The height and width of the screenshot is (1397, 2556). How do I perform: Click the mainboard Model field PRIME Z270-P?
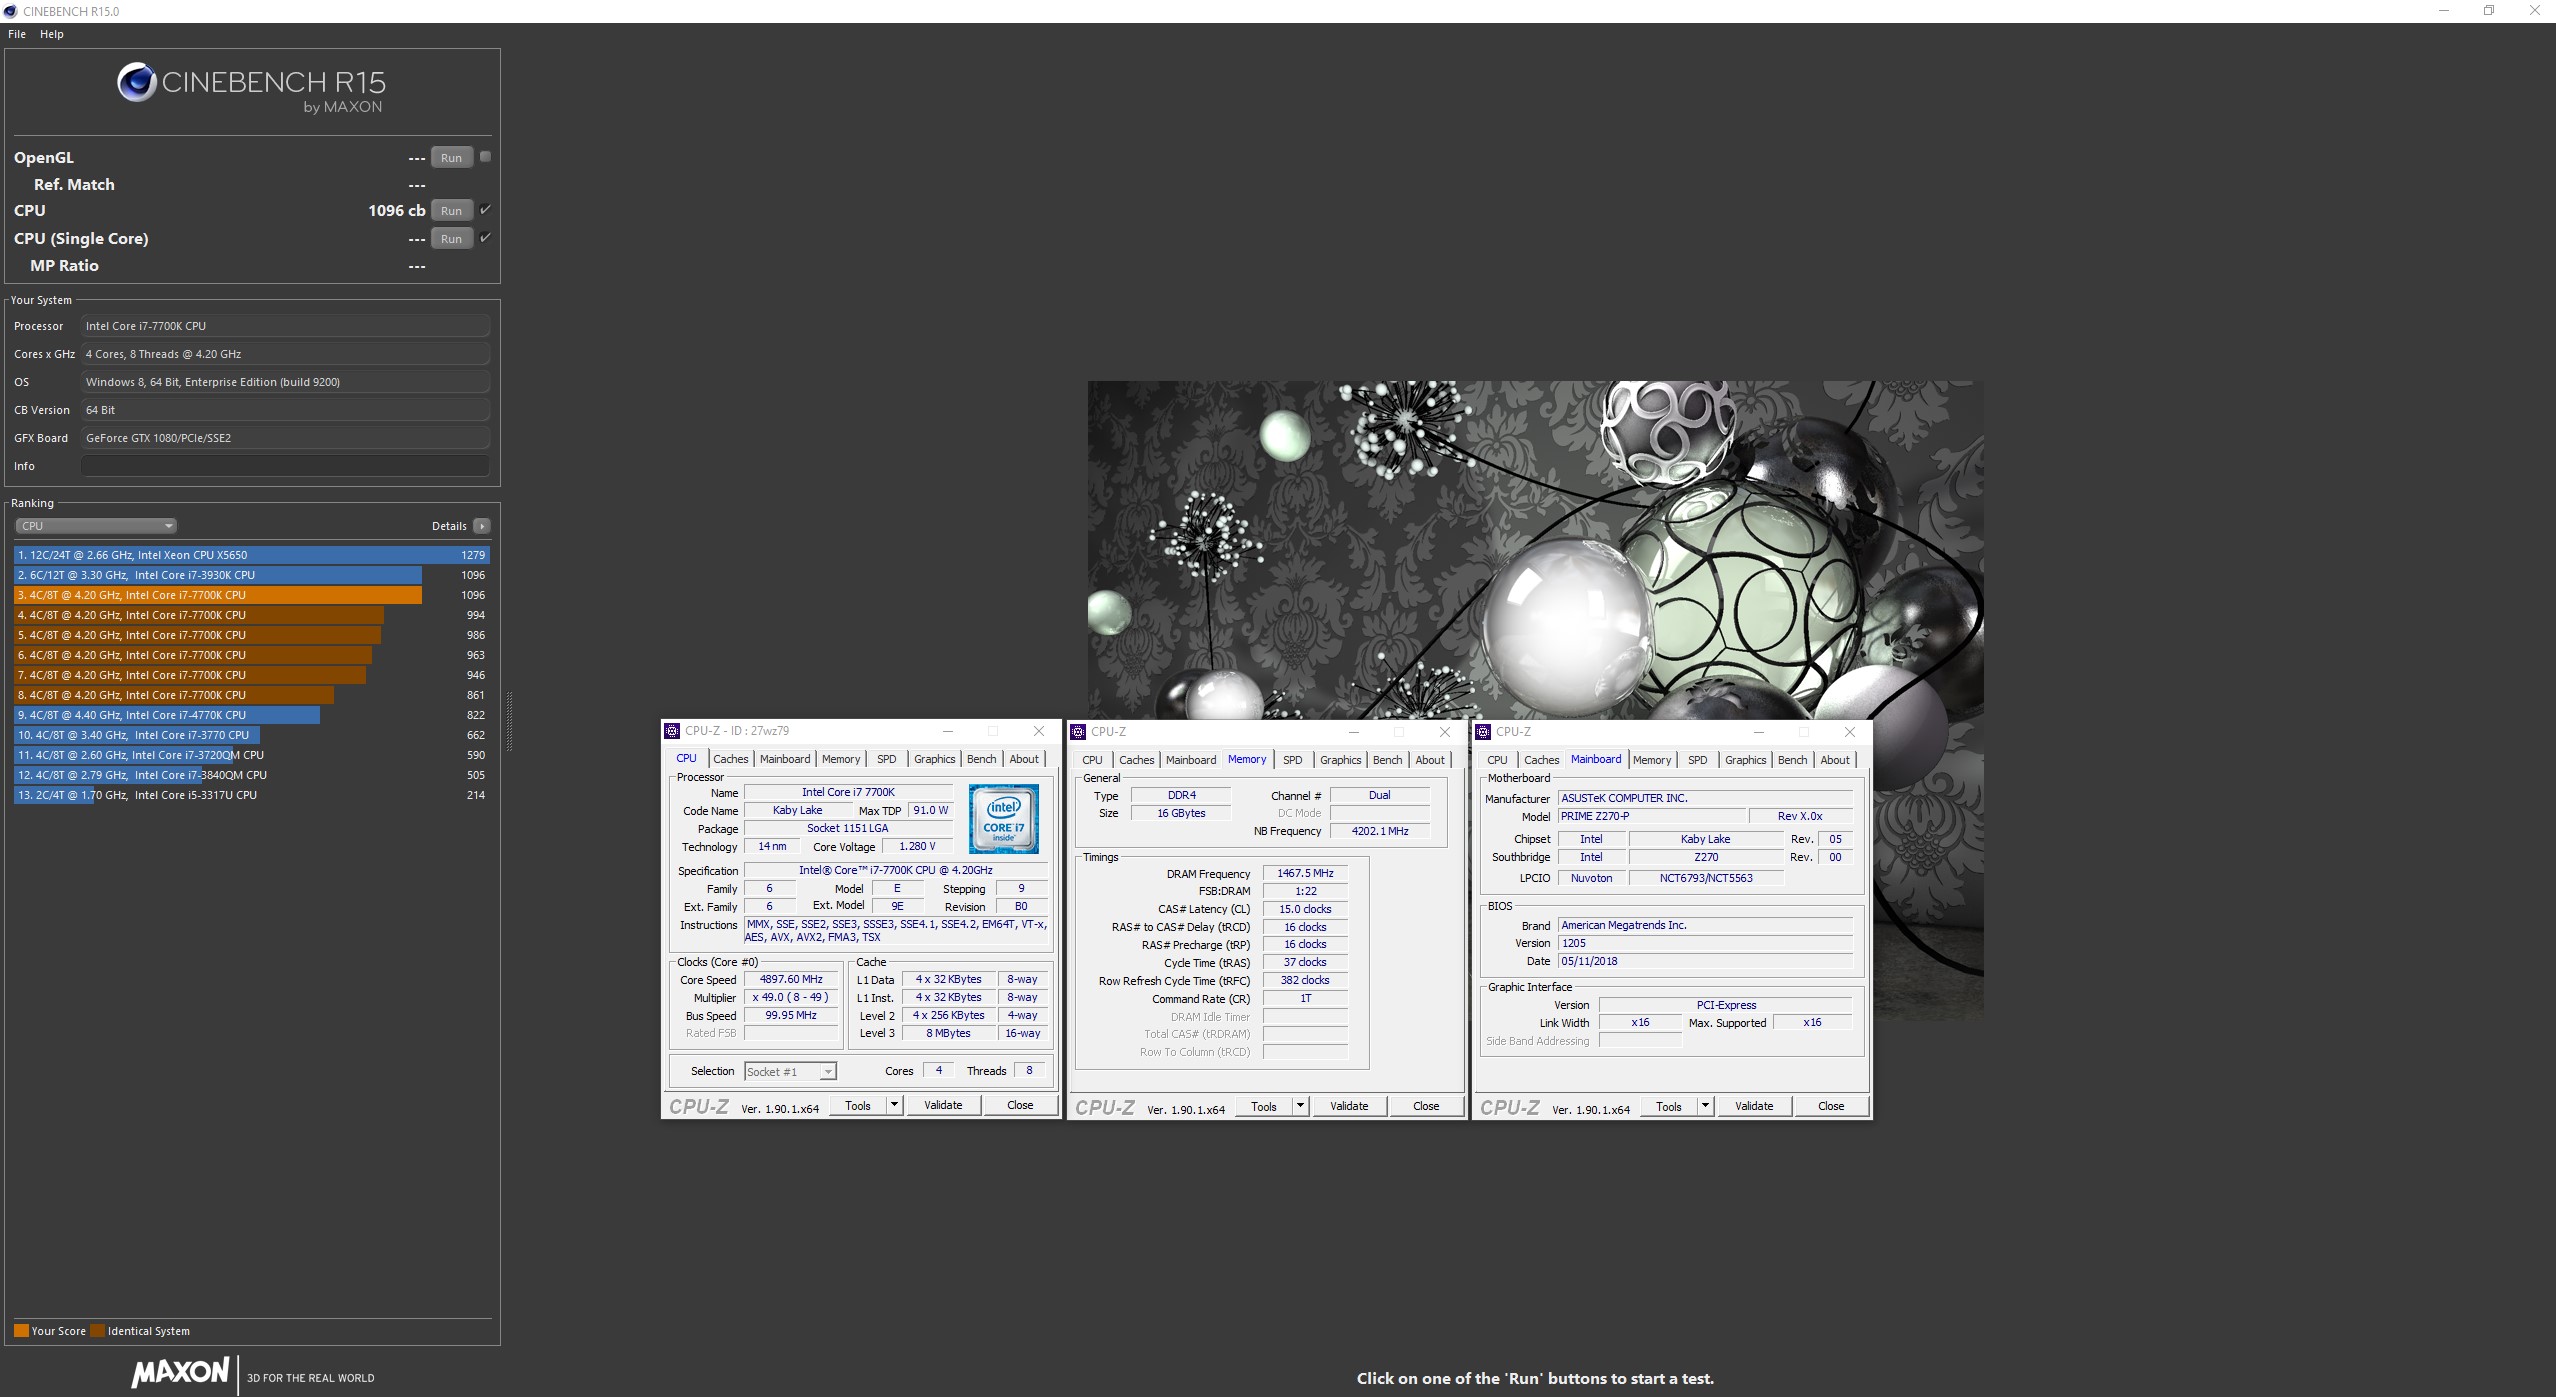pos(1652,816)
